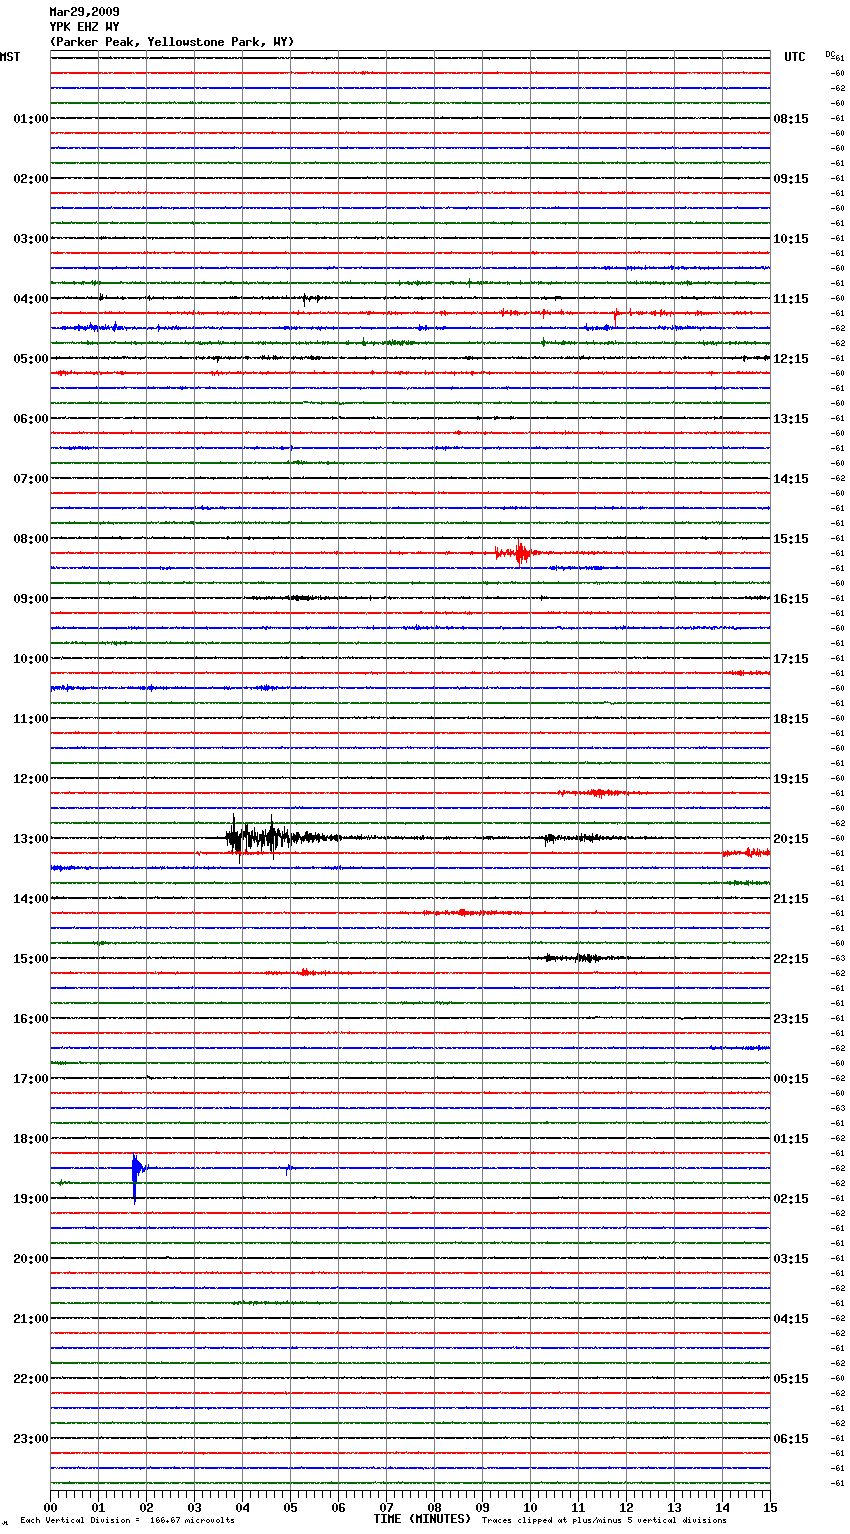
Task: Click the 04:00 MST time label
Action: 30,299
